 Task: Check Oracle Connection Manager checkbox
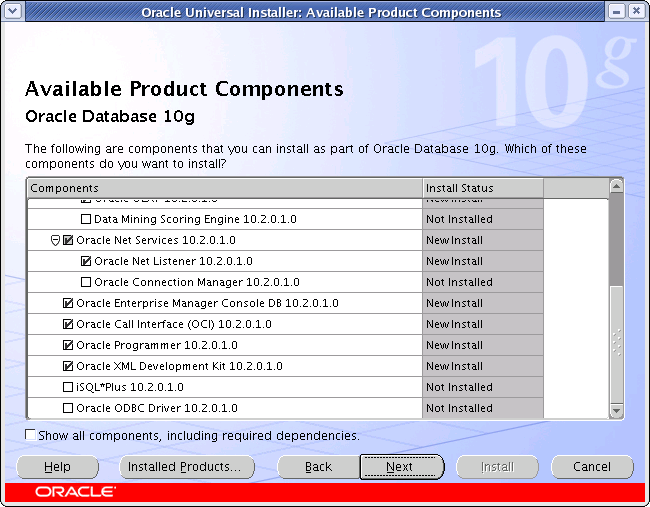coord(86,282)
